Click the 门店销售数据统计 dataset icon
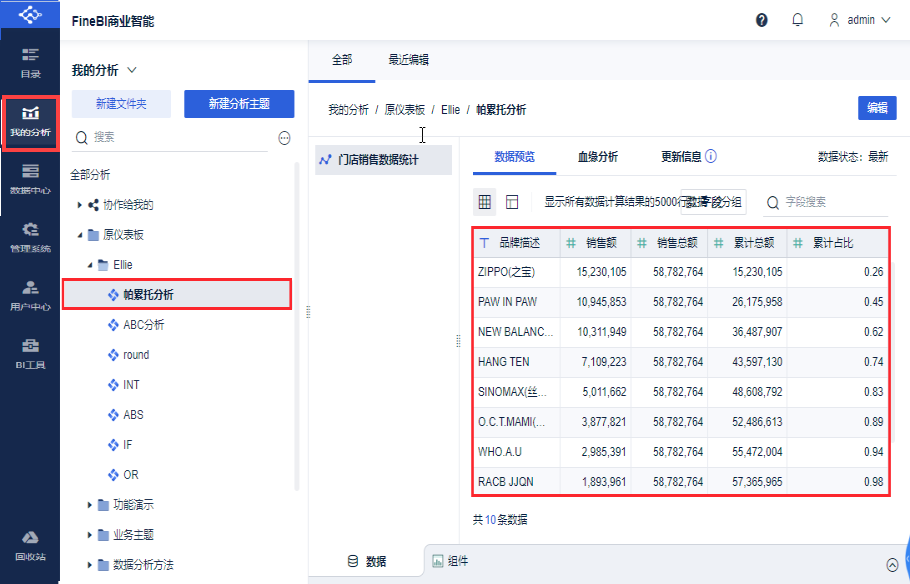Viewport: 910px width, 584px height. click(x=326, y=160)
